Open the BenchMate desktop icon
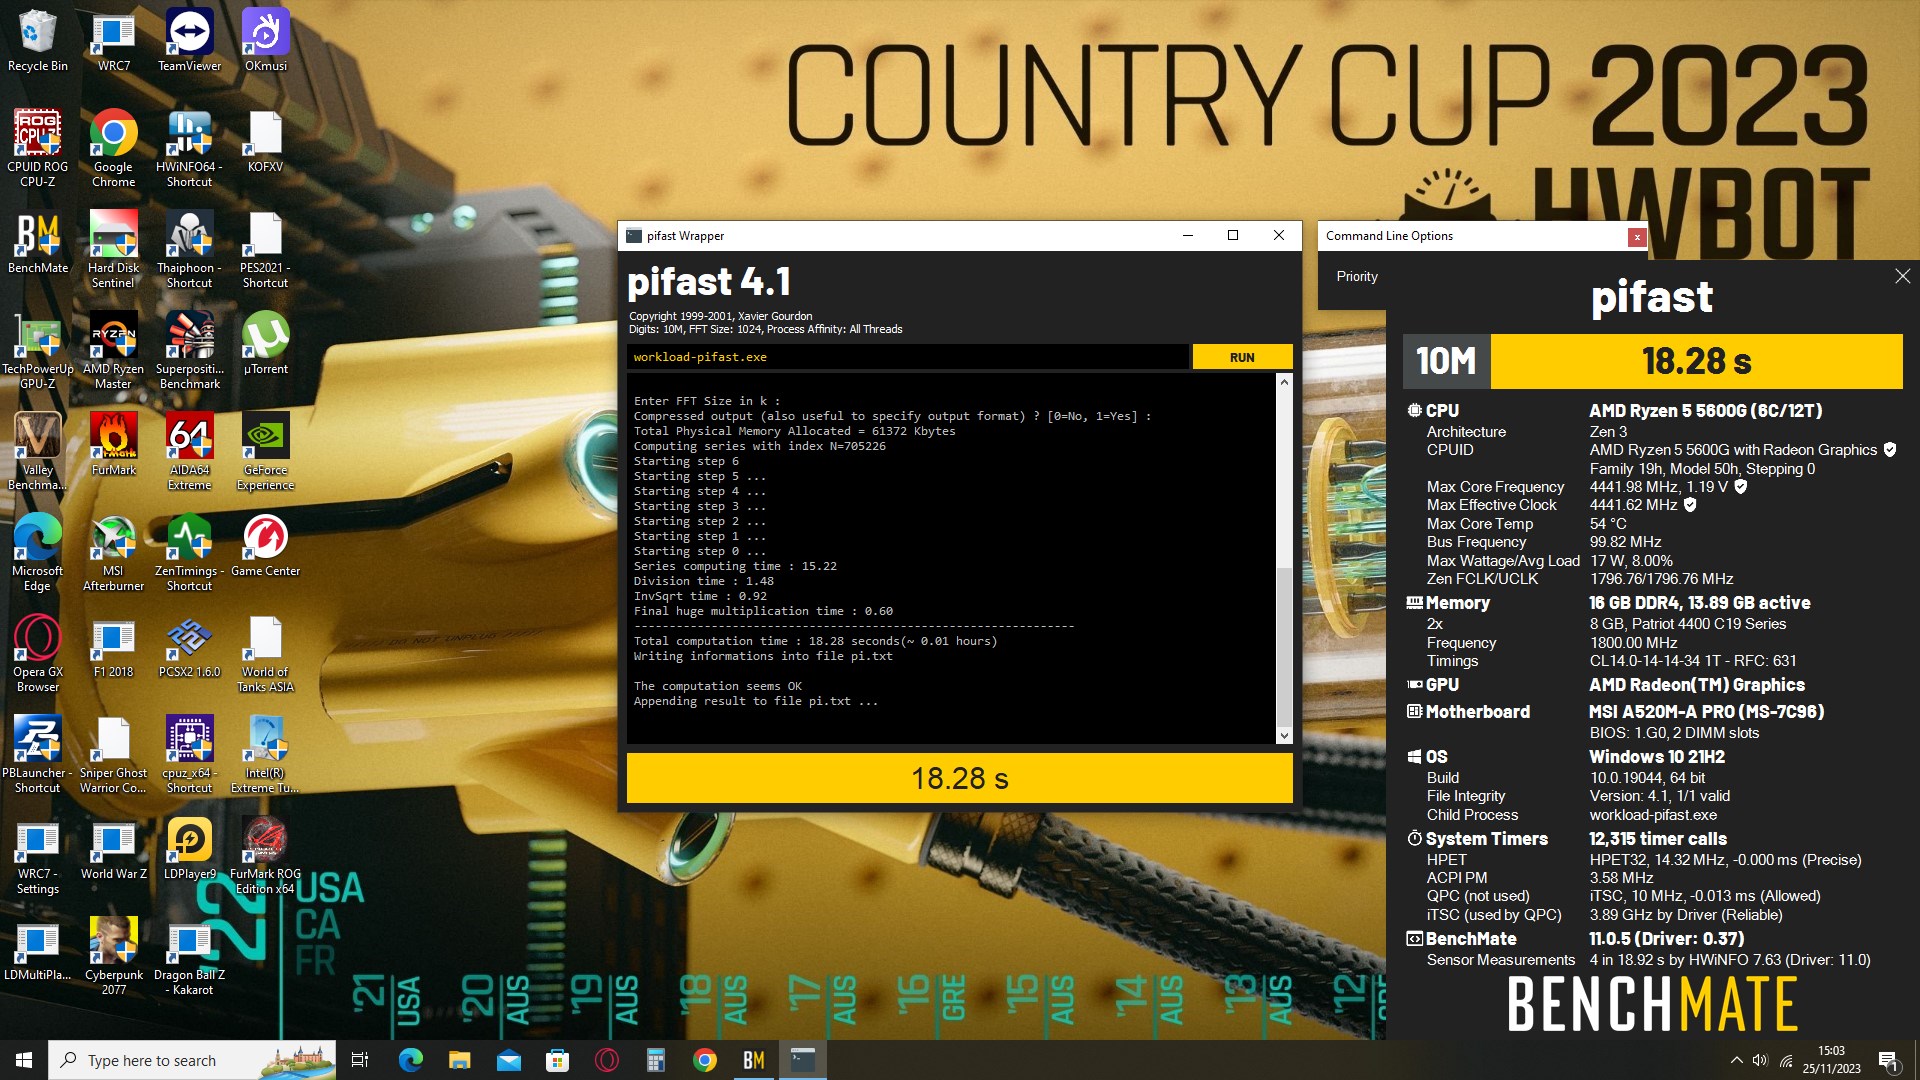Screen dimensions: 1920x1080 pyautogui.click(x=38, y=243)
